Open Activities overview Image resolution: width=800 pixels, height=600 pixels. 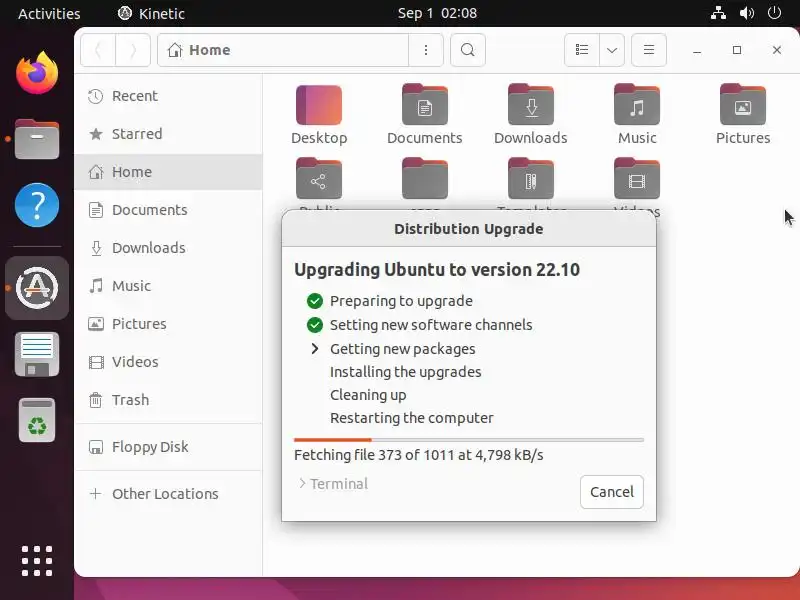pos(49,13)
